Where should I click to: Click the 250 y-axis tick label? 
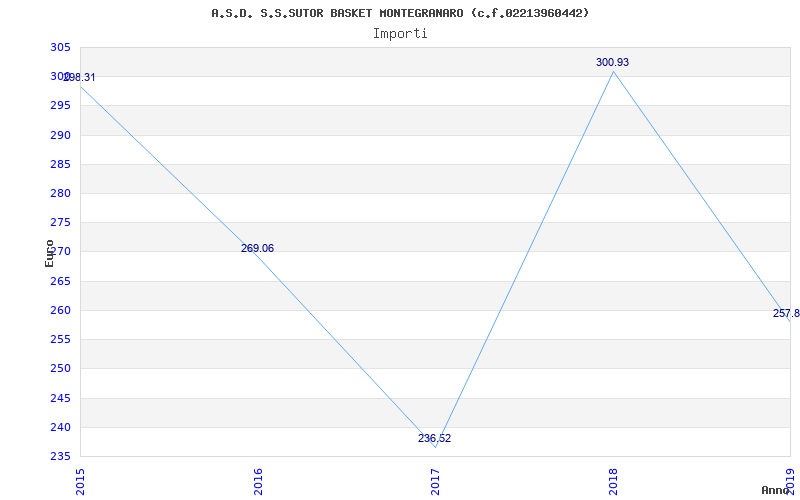point(60,369)
